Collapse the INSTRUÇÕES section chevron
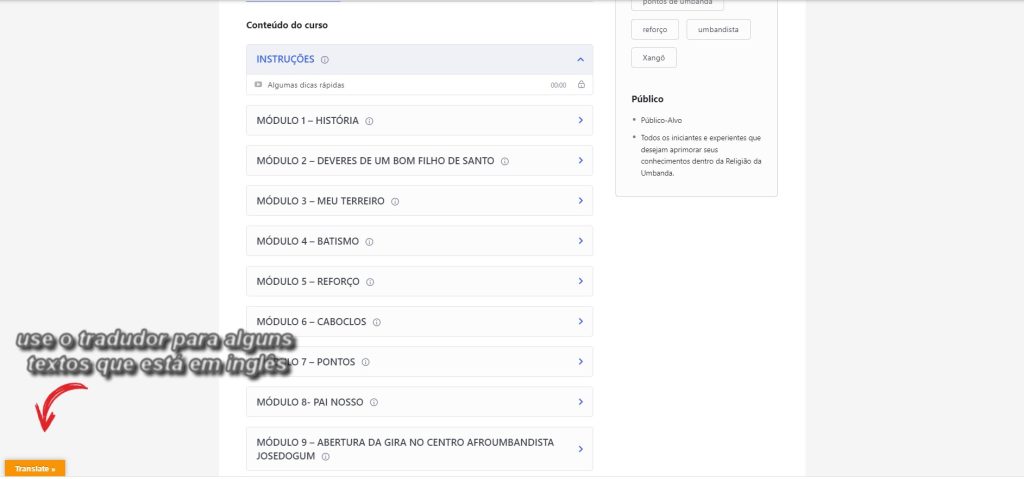This screenshot has height=479, width=1024. tap(580, 60)
